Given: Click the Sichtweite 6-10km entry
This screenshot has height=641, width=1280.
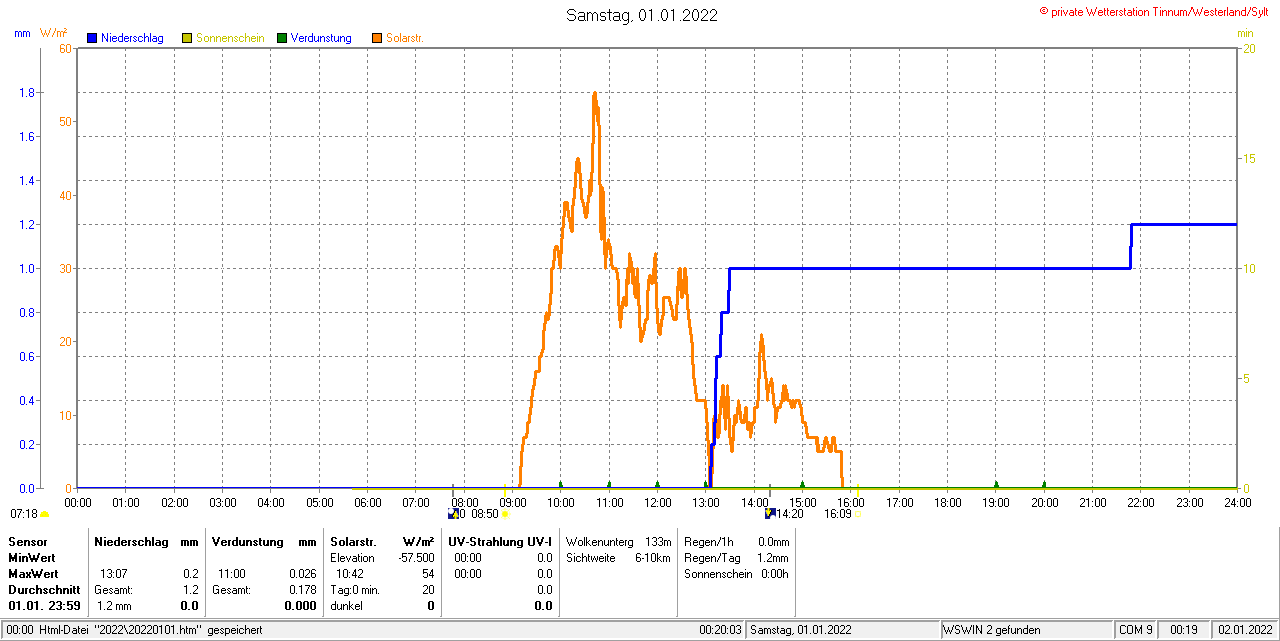Looking at the screenshot, I should 618,557.
